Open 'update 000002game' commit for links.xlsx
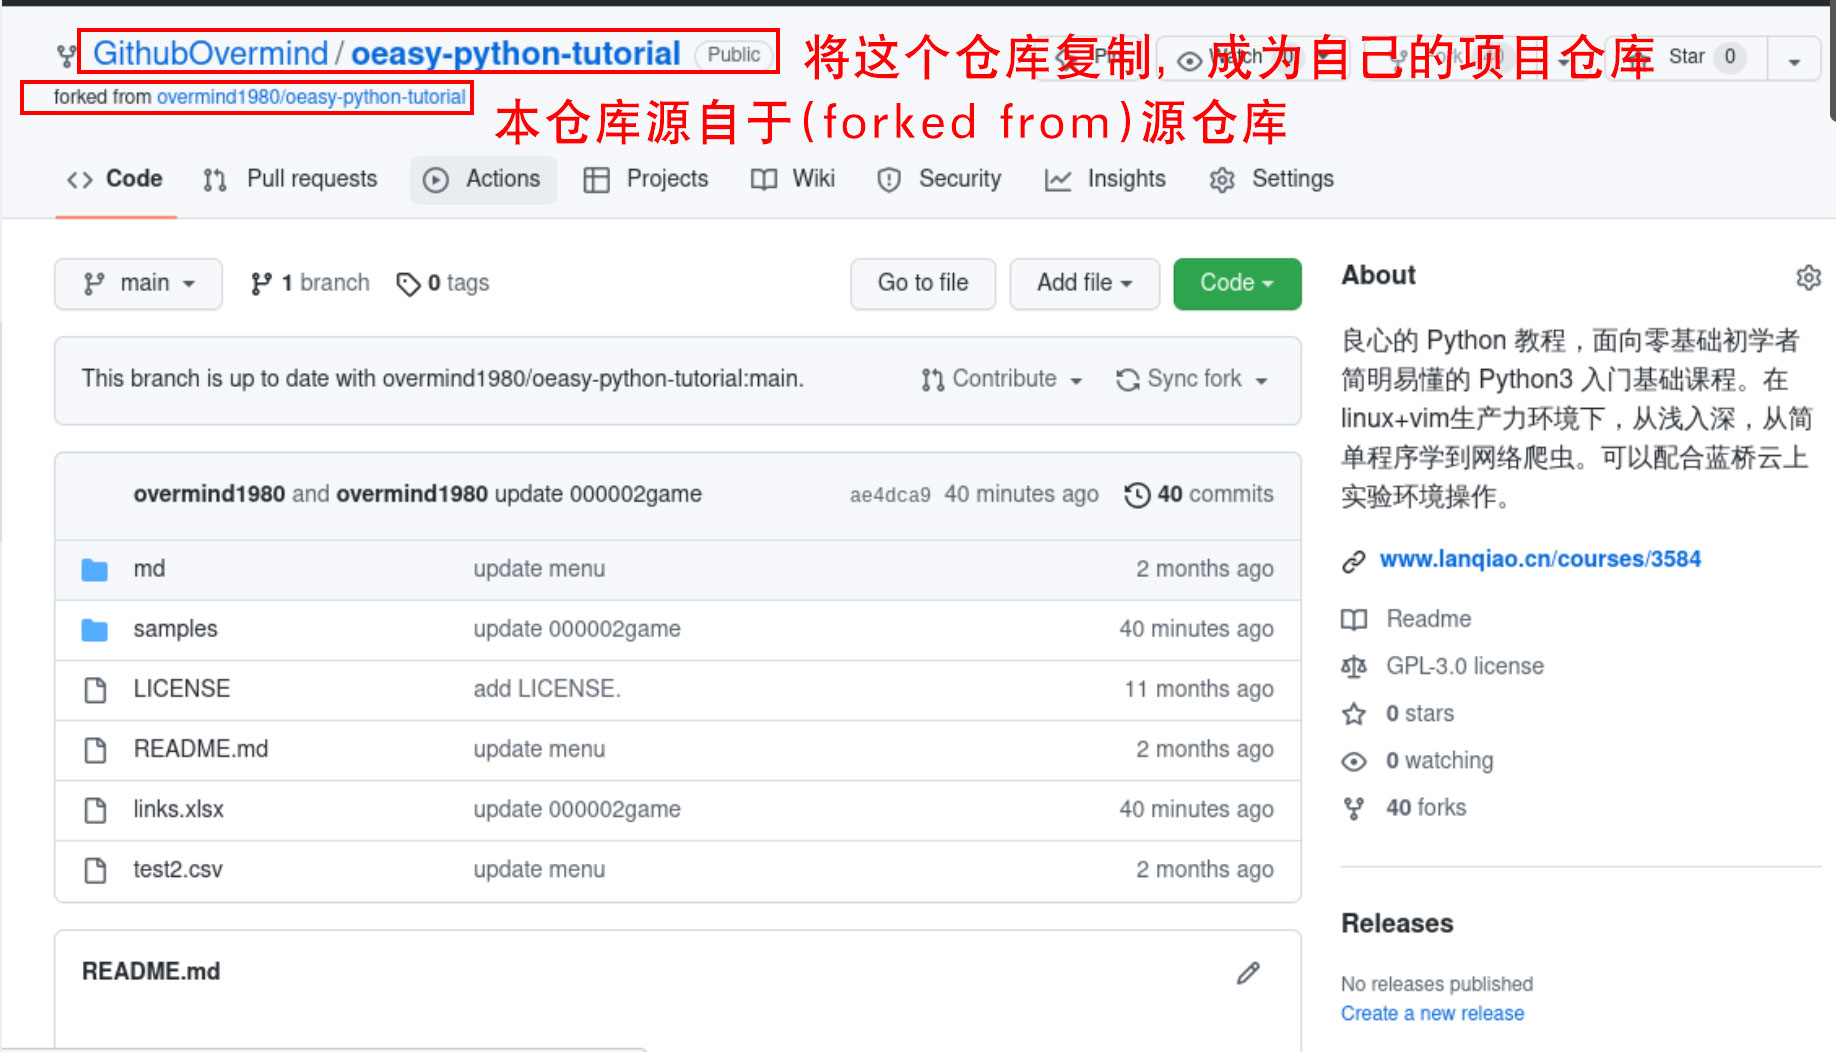The height and width of the screenshot is (1052, 1836). click(577, 809)
